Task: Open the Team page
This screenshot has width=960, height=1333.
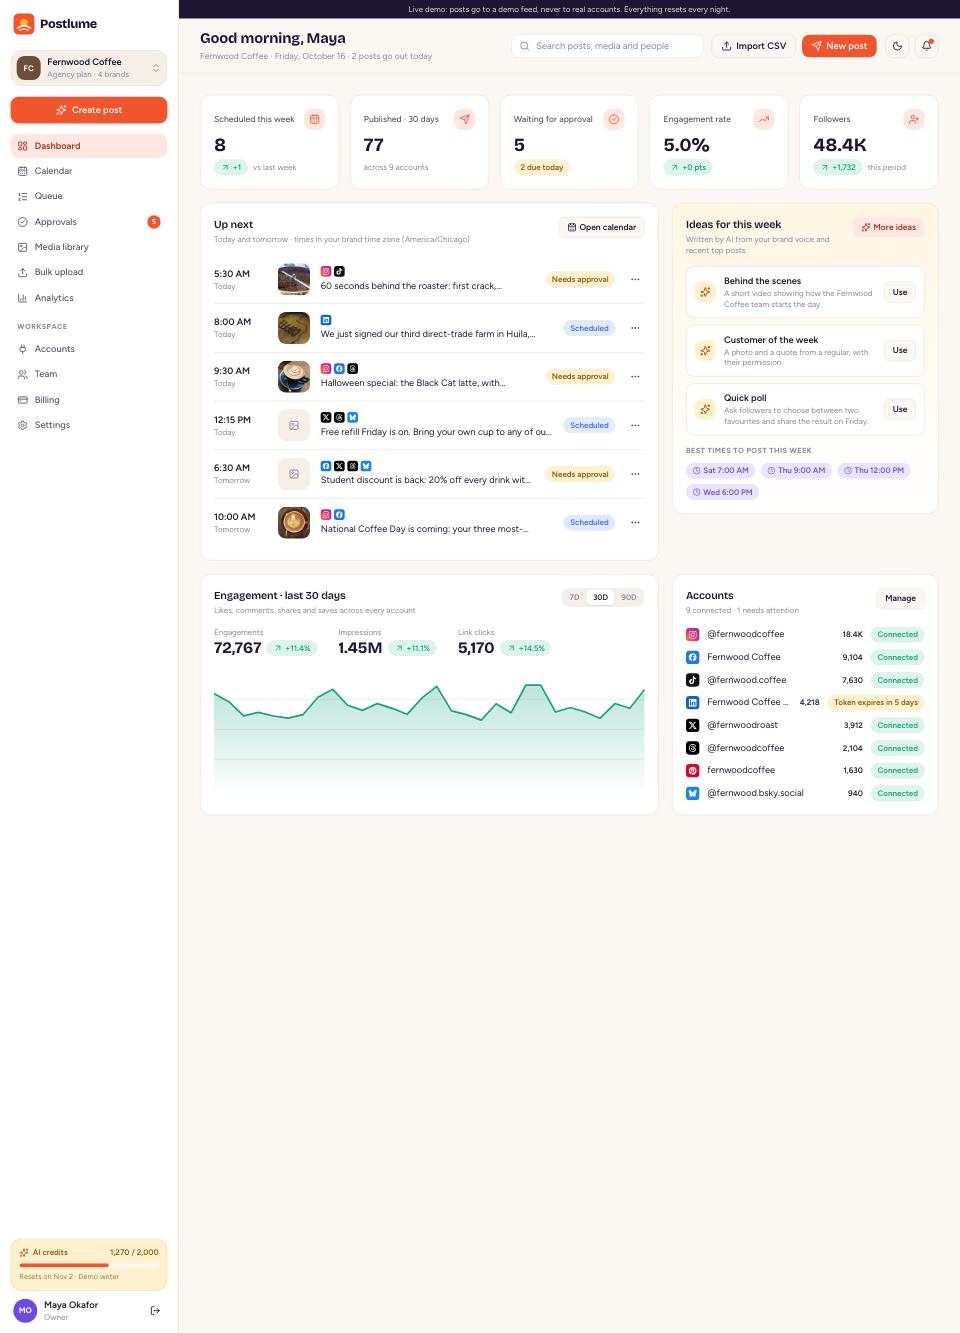Action: [x=89, y=374]
